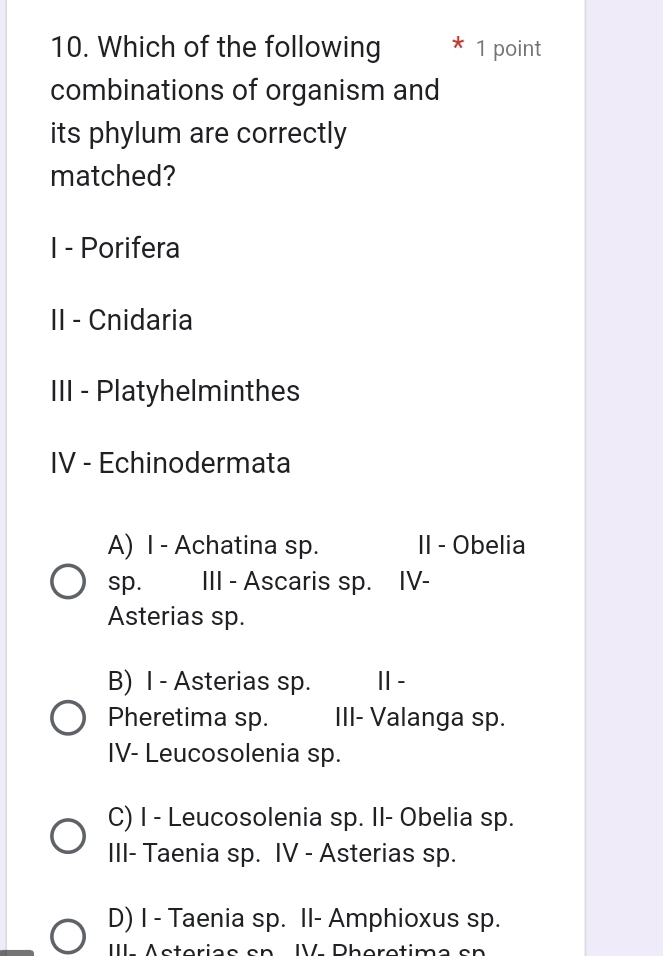
Task: Click the 'A) I - Achatina sp.' text
Action: coord(214,546)
